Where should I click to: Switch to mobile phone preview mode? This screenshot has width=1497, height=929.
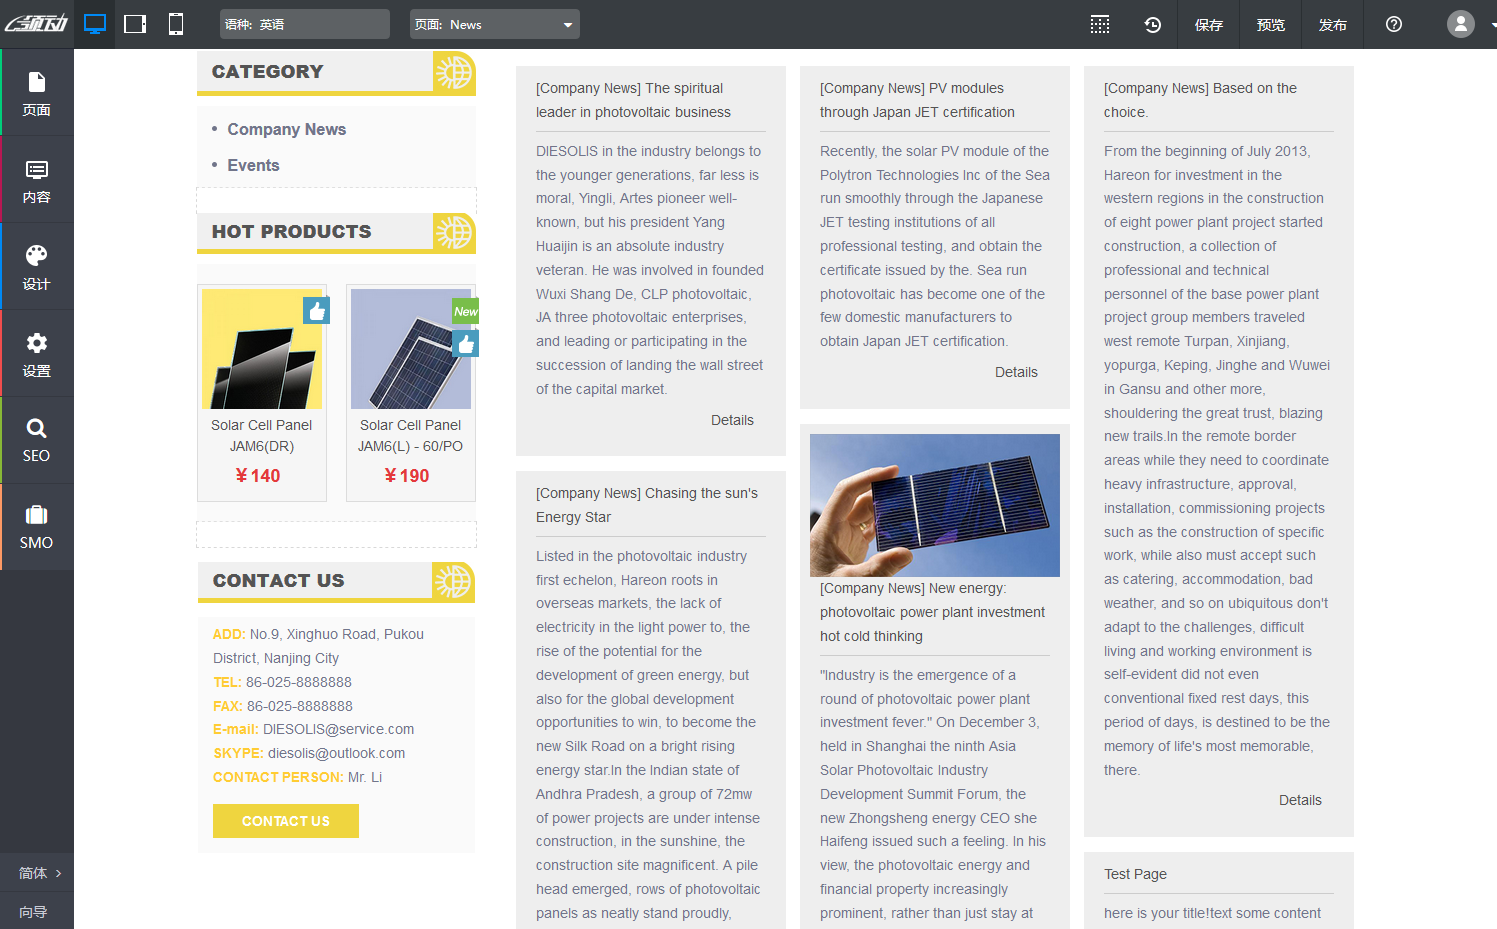pos(176,24)
